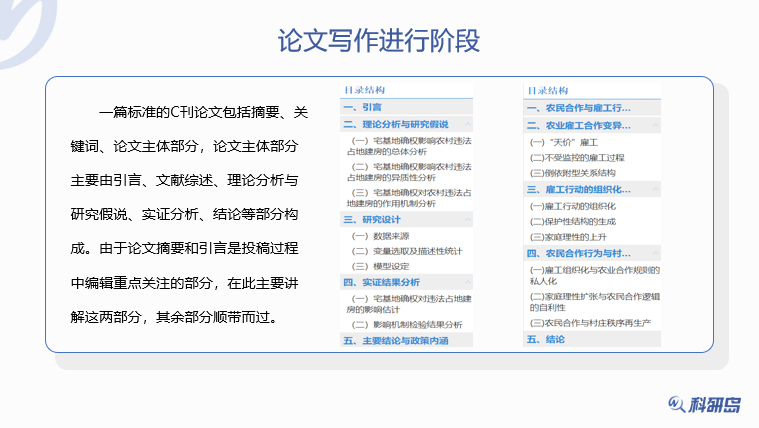Click the (二) 影响机制检验结果分析 entry
Screen dimensions: 759x428
point(407,324)
